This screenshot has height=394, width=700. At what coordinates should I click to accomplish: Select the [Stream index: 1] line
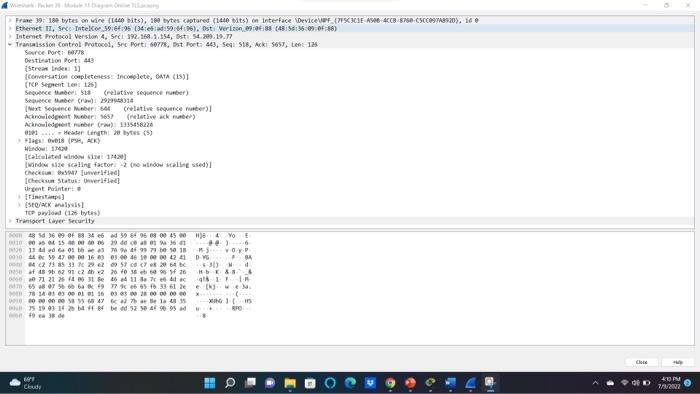(52, 69)
